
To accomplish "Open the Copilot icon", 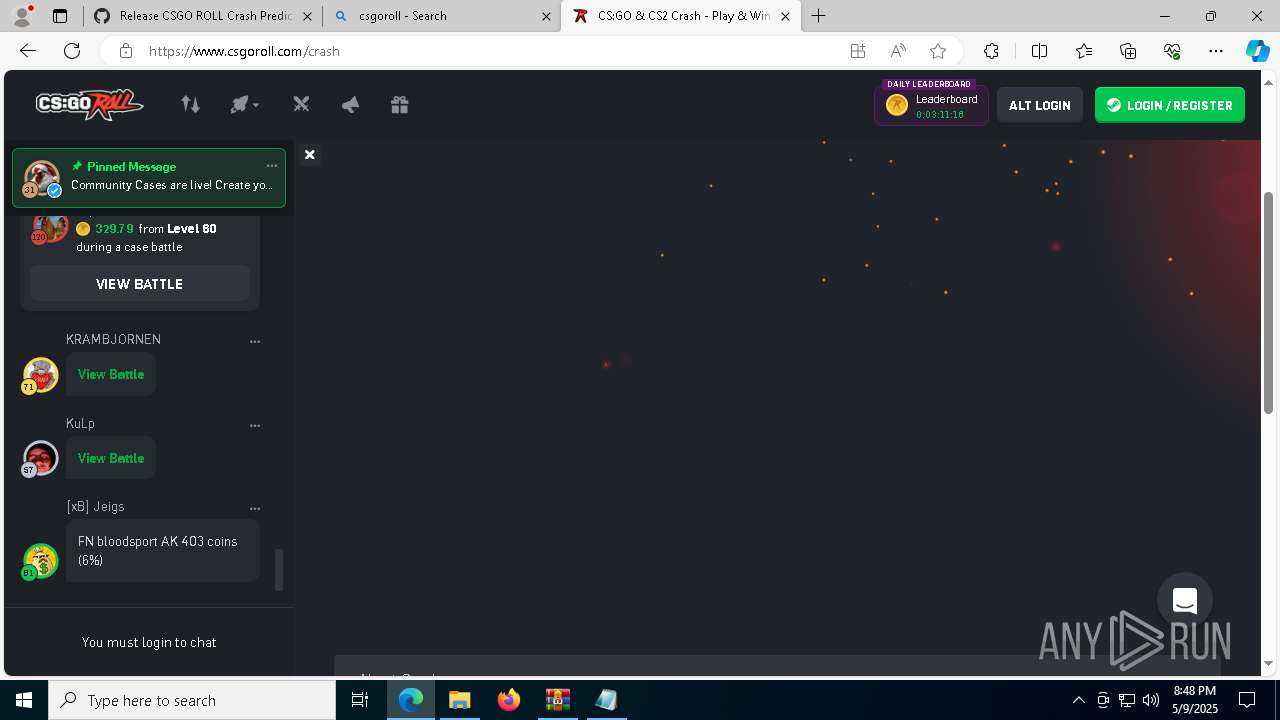I will tap(1257, 51).
